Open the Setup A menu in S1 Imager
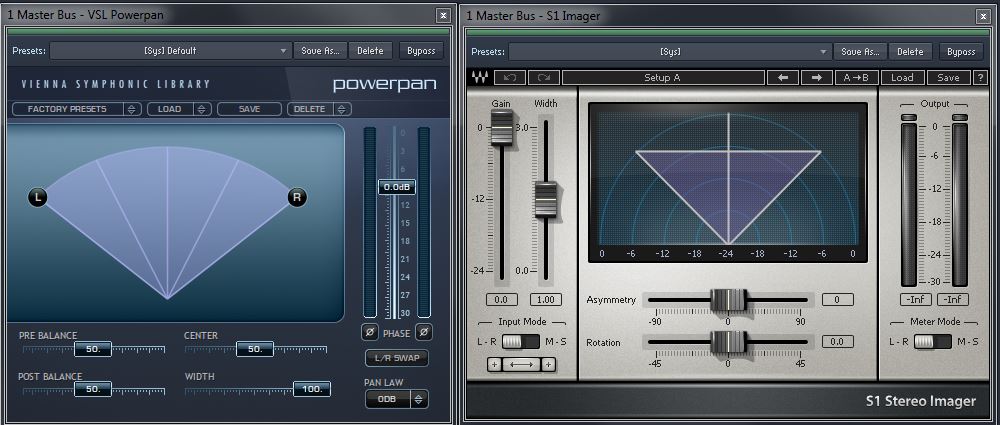The width and height of the screenshot is (1000, 425). pyautogui.click(x=661, y=78)
